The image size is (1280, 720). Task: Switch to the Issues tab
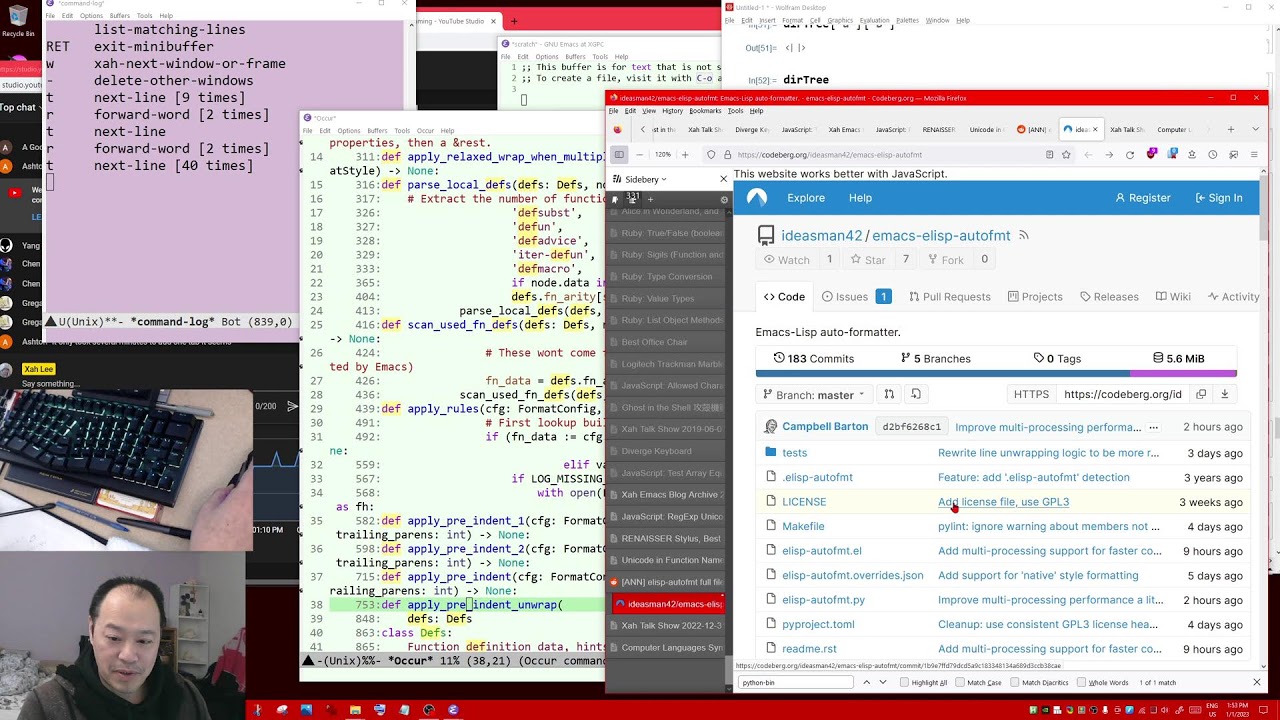click(x=856, y=296)
